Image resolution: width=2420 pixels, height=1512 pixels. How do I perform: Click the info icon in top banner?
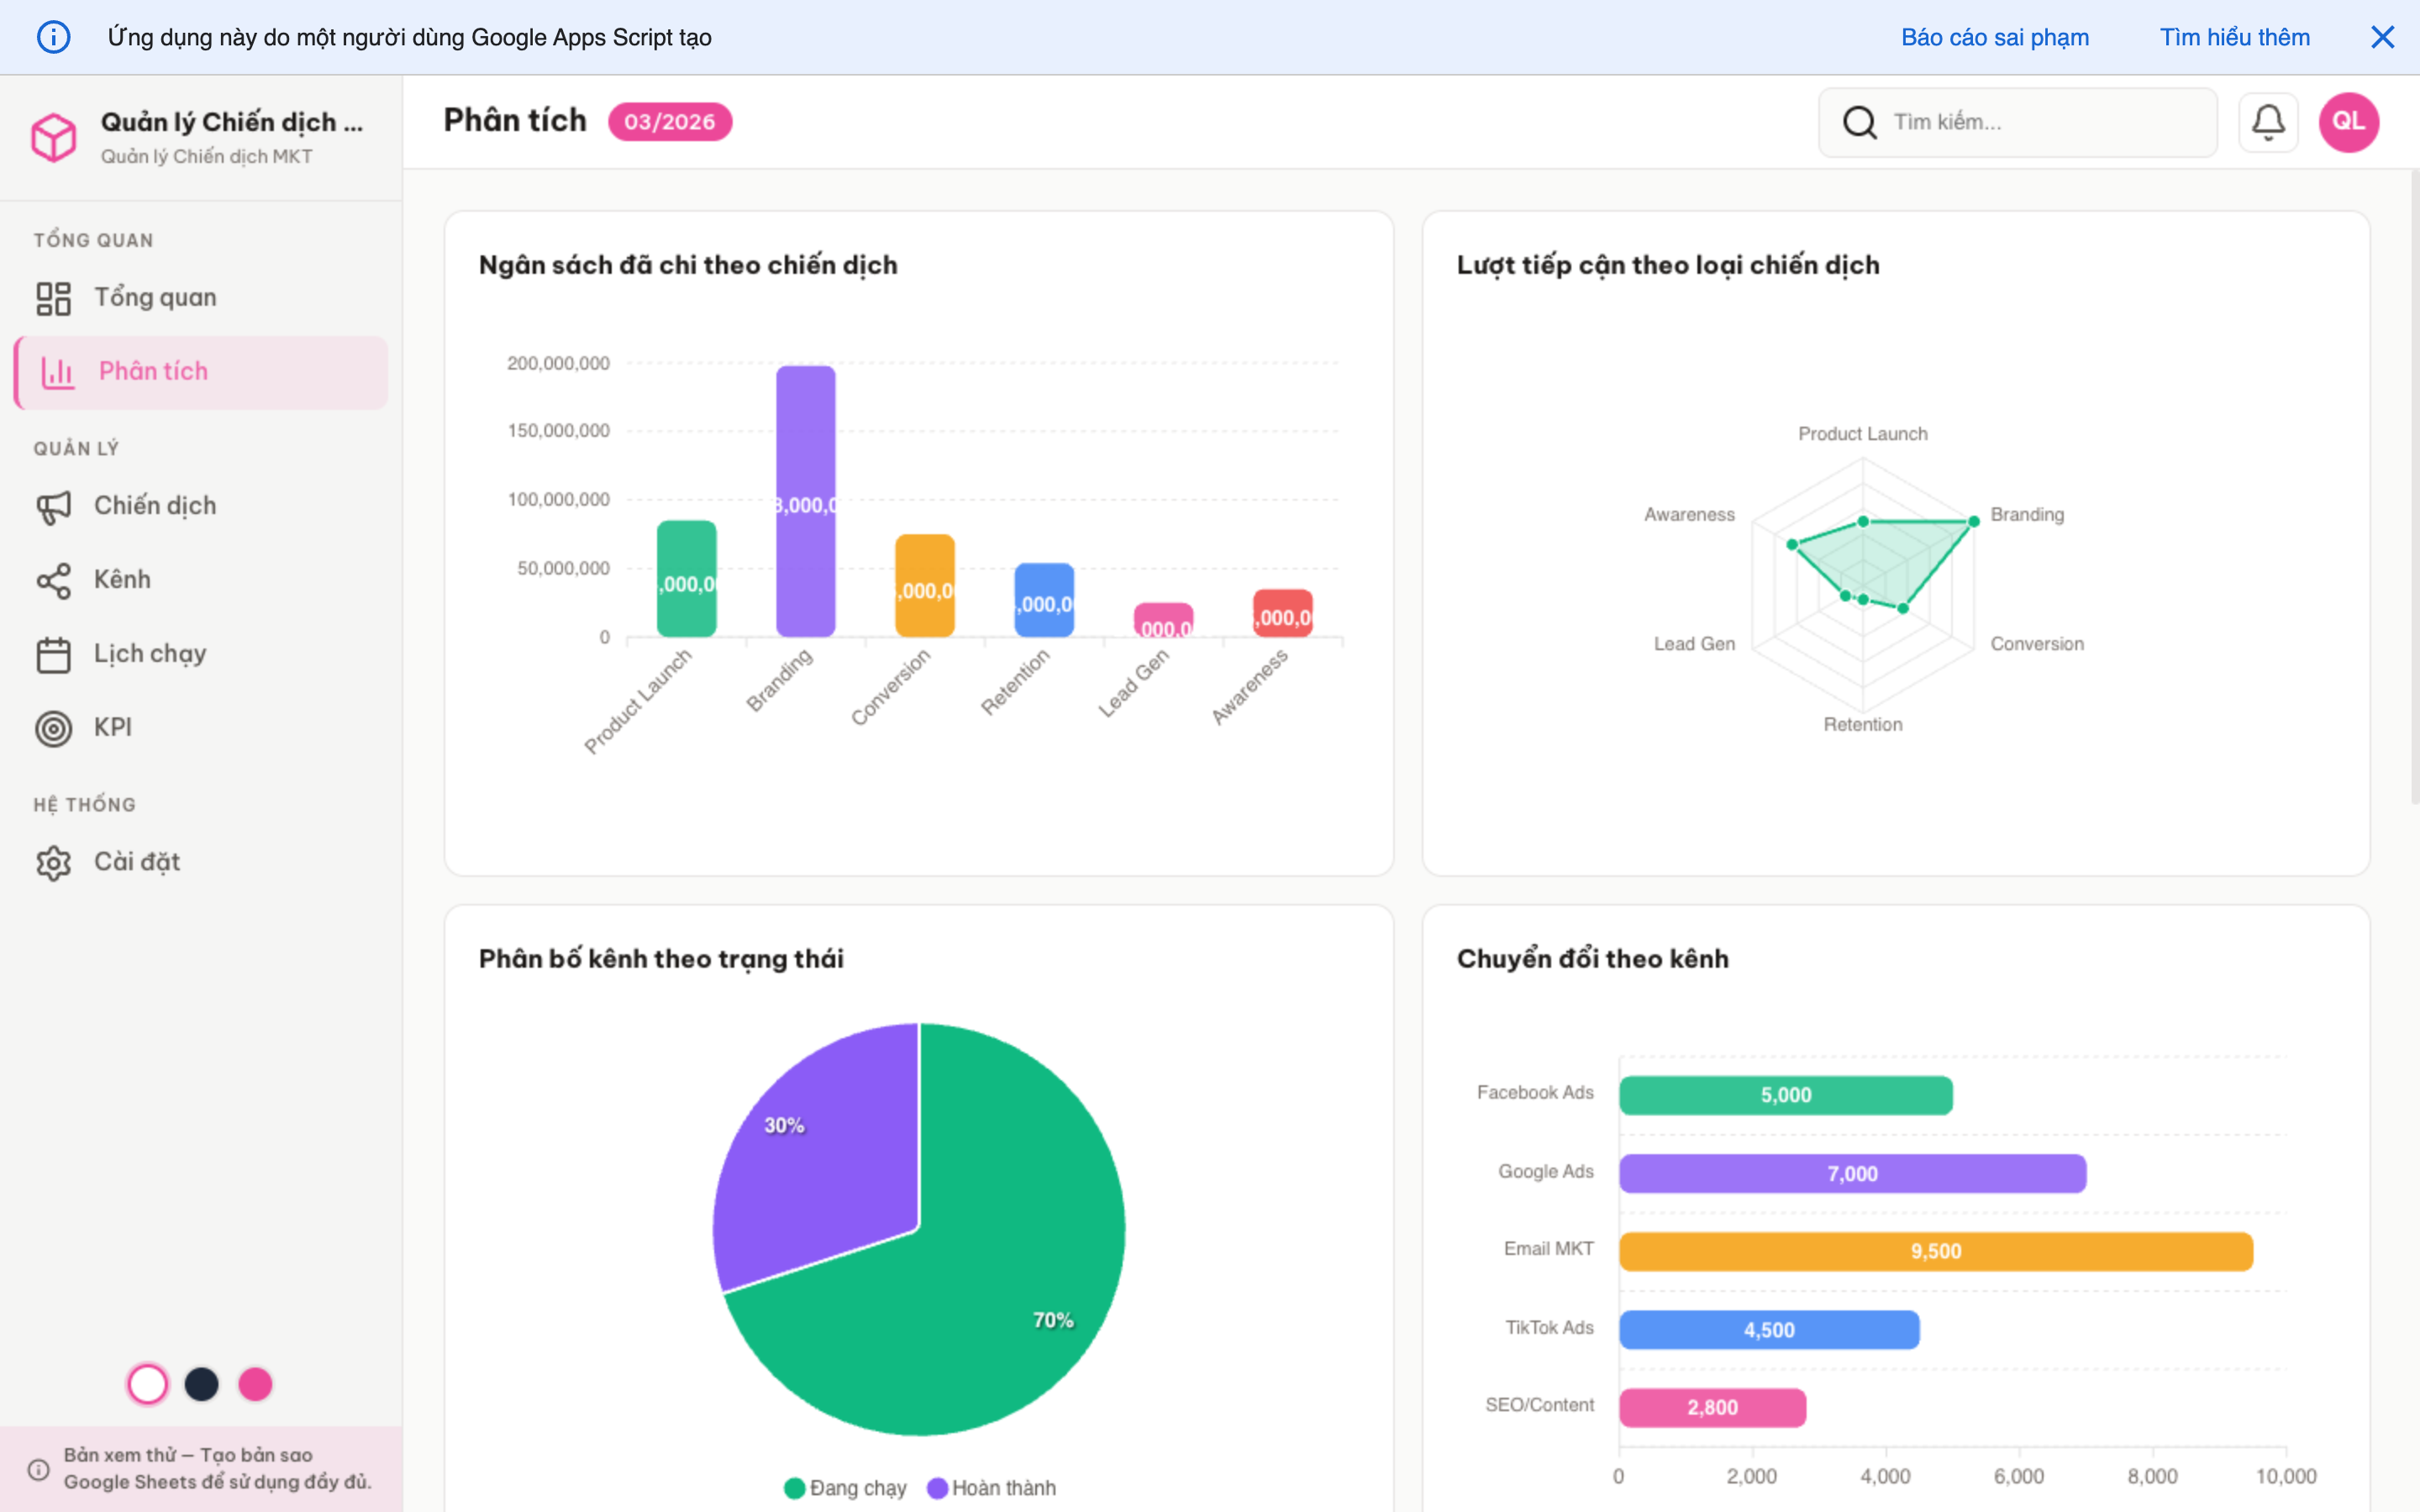54,37
